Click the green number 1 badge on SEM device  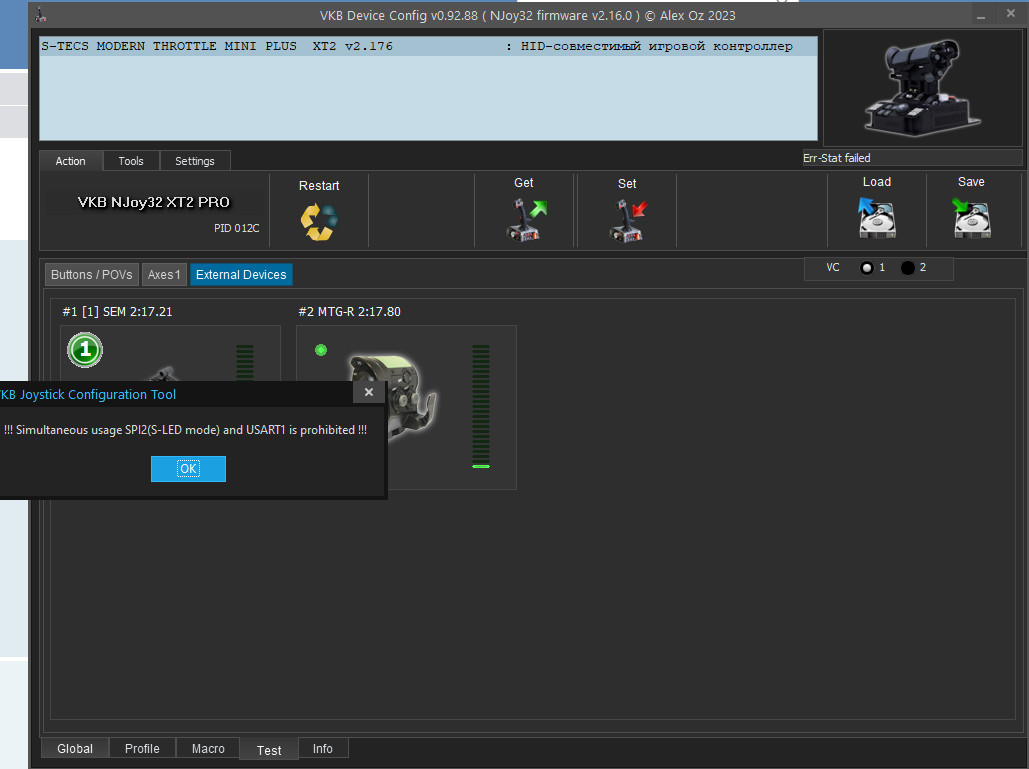click(85, 350)
